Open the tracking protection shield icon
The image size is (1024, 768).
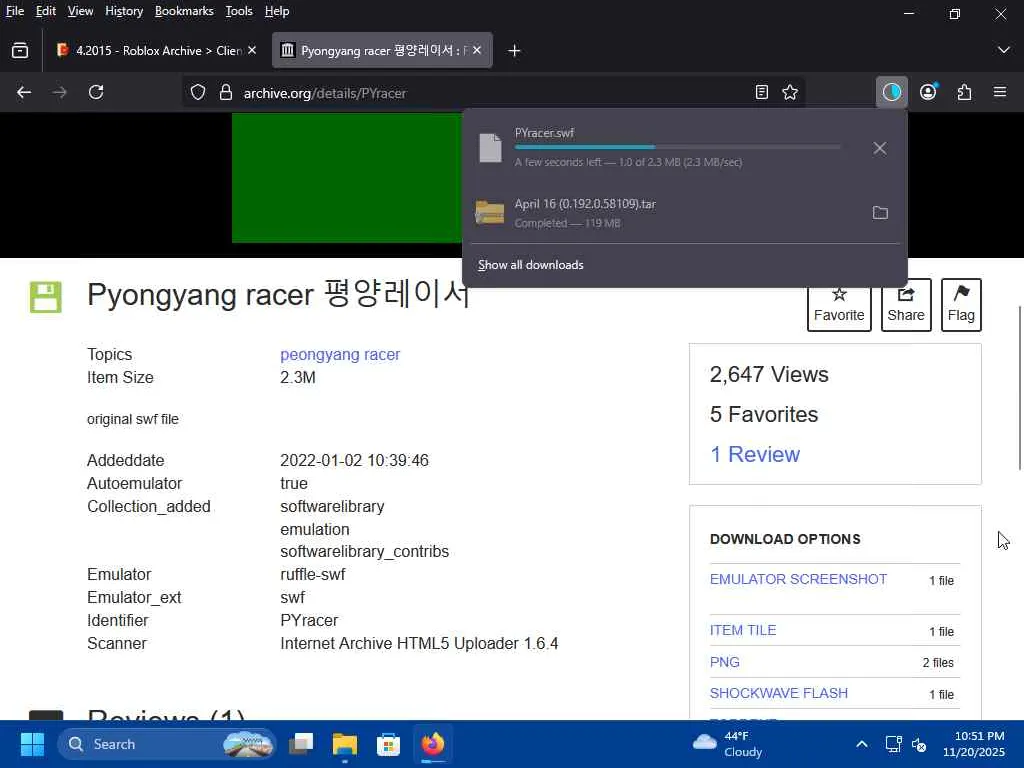click(198, 93)
